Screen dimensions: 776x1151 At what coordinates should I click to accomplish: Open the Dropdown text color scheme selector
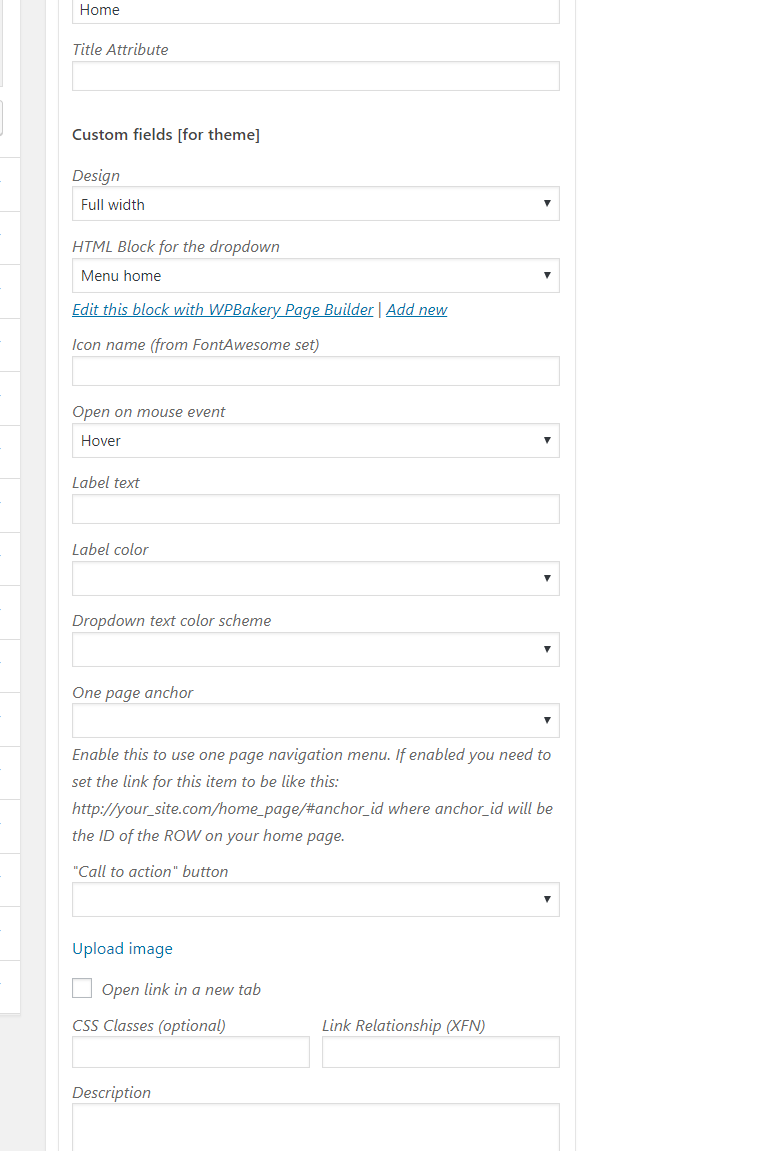pyautogui.click(x=315, y=649)
